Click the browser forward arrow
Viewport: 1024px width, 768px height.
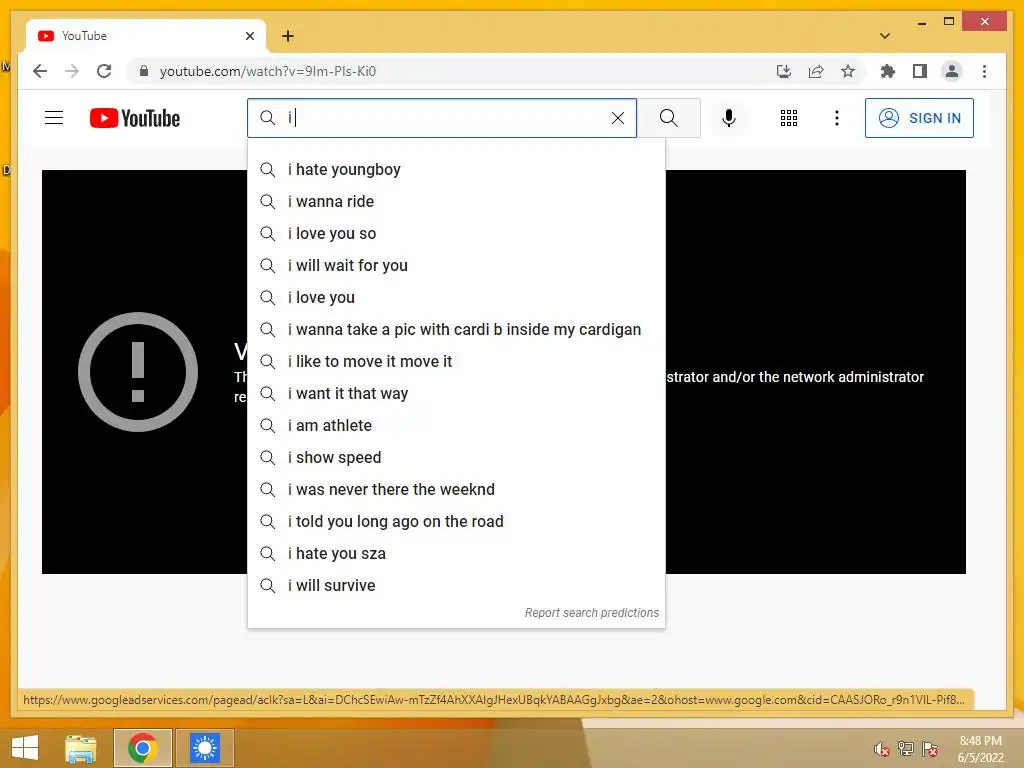click(72, 71)
